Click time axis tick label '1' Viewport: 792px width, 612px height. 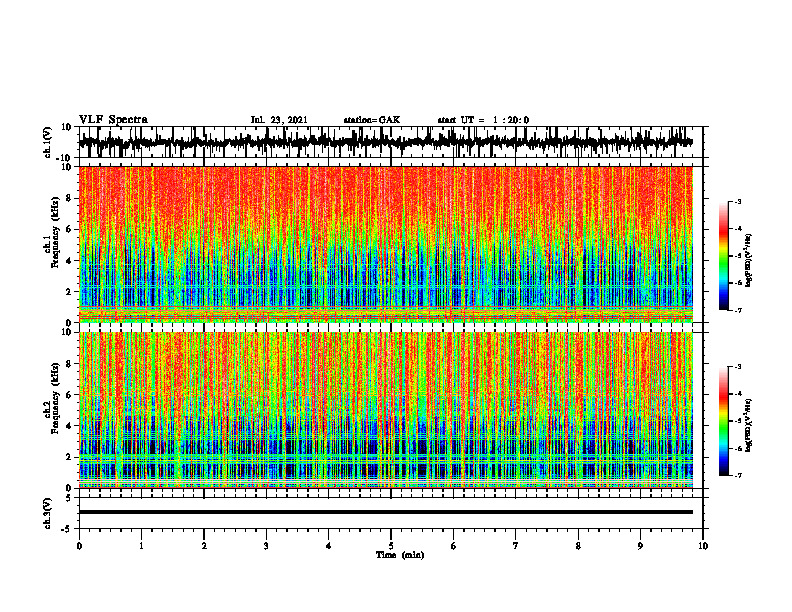pos(141,546)
